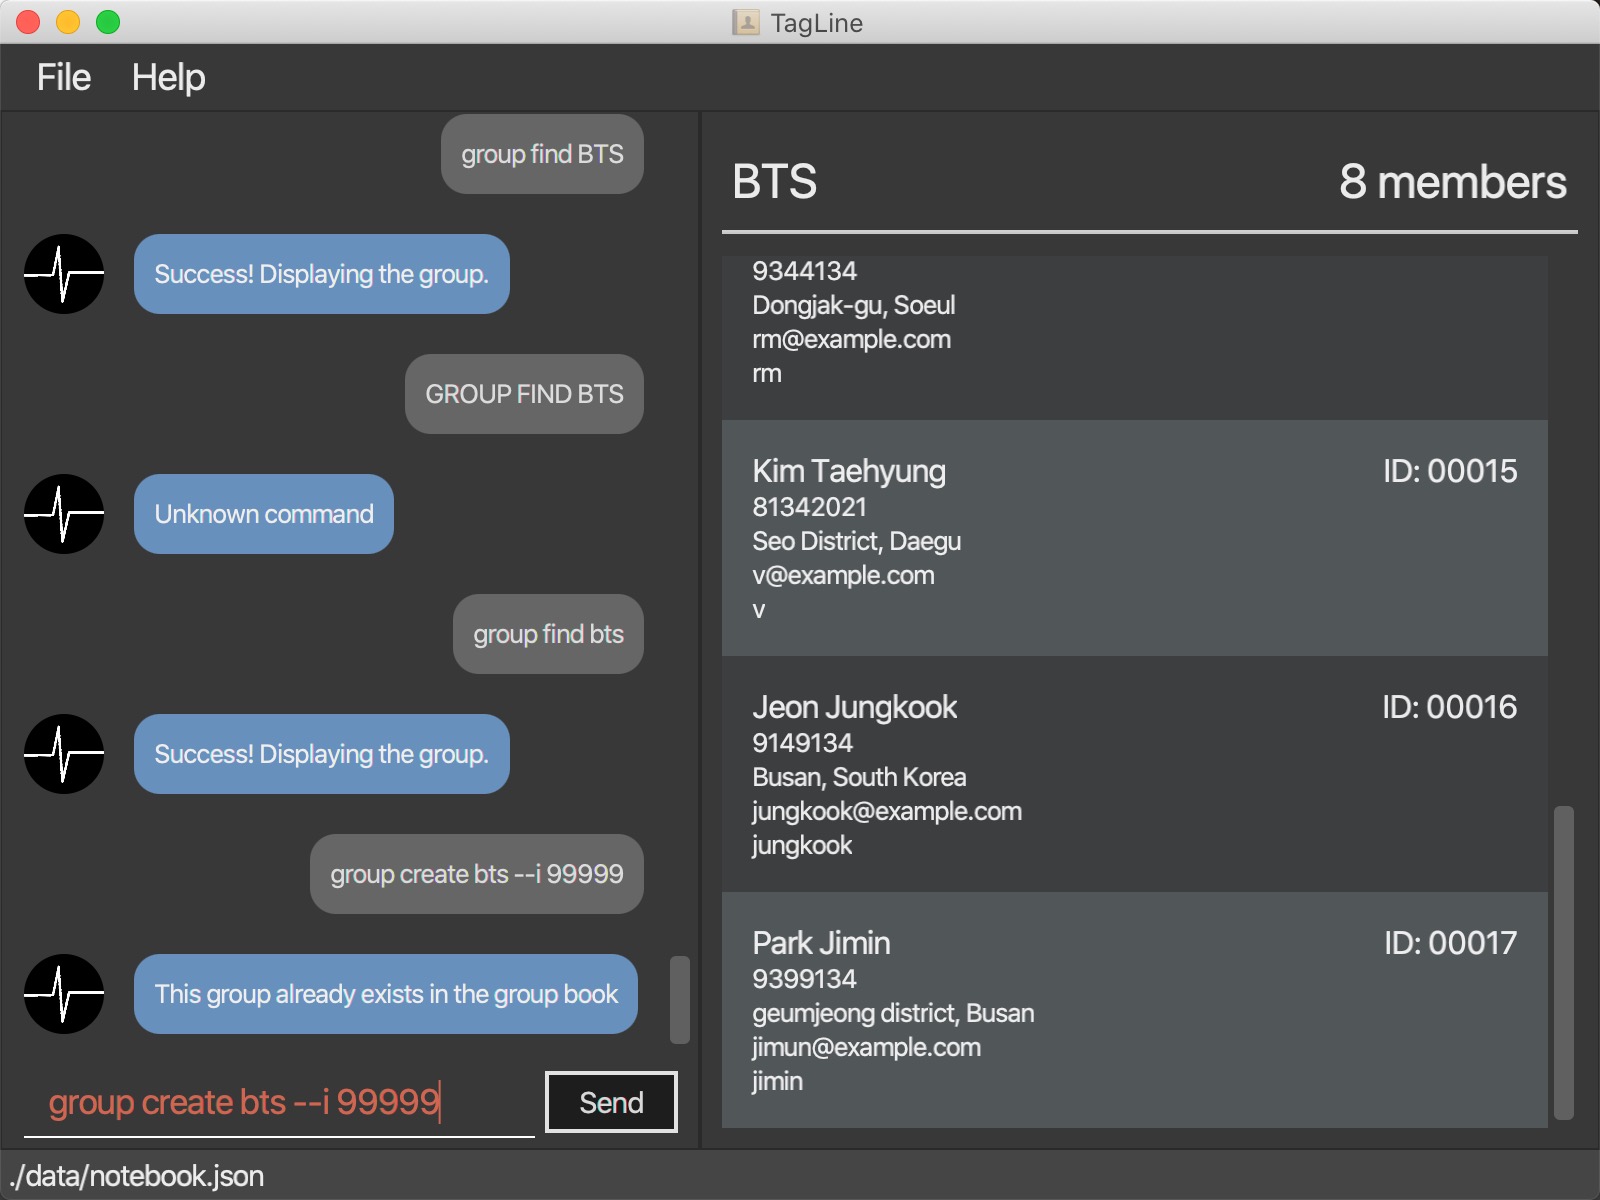This screenshot has width=1600, height=1200.
Task: Click the ./data/notebook.json status bar path
Action: click(x=136, y=1176)
